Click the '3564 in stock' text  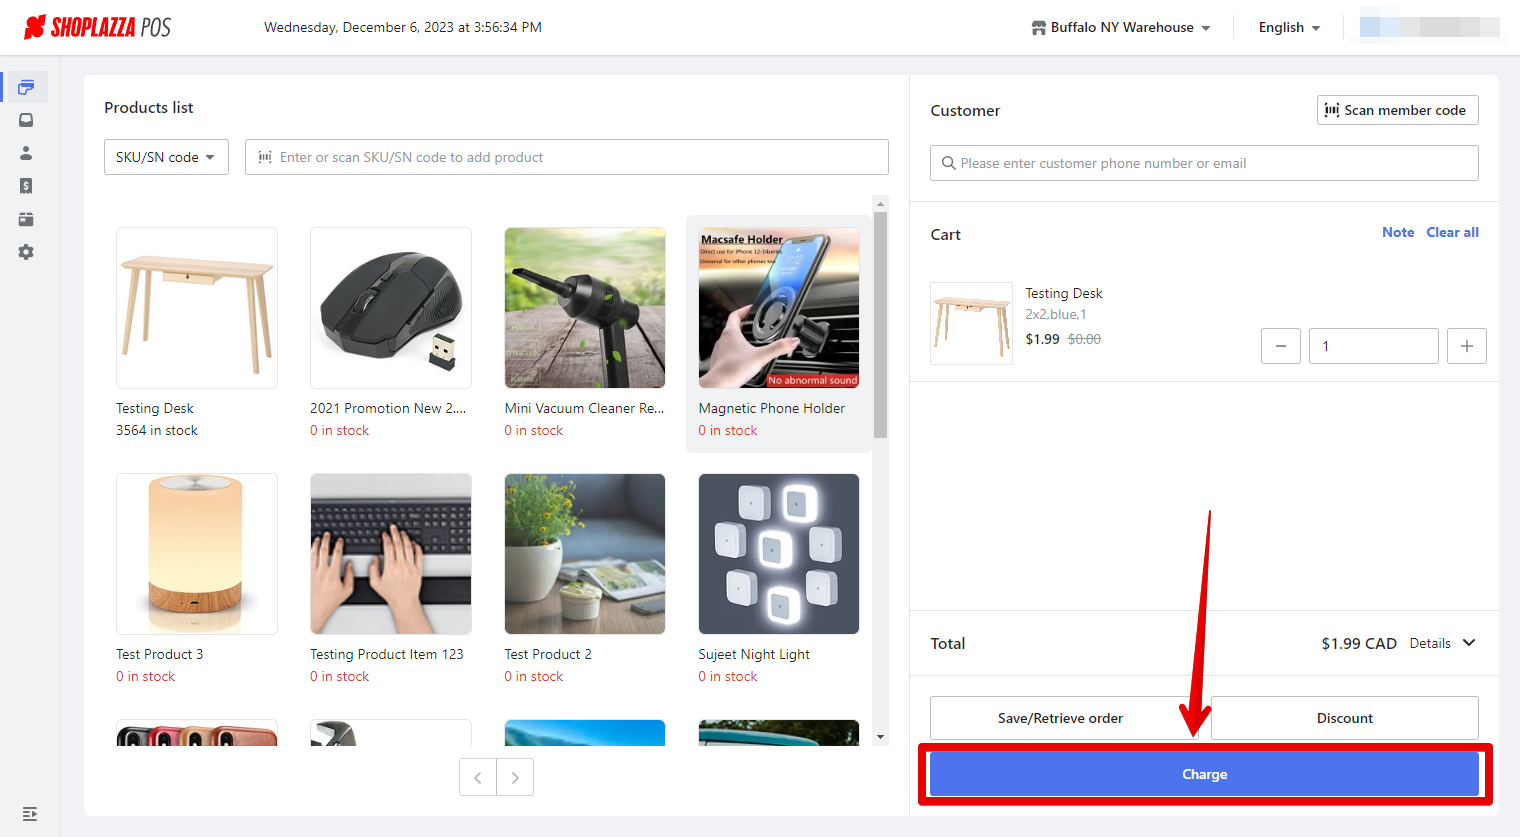[157, 430]
